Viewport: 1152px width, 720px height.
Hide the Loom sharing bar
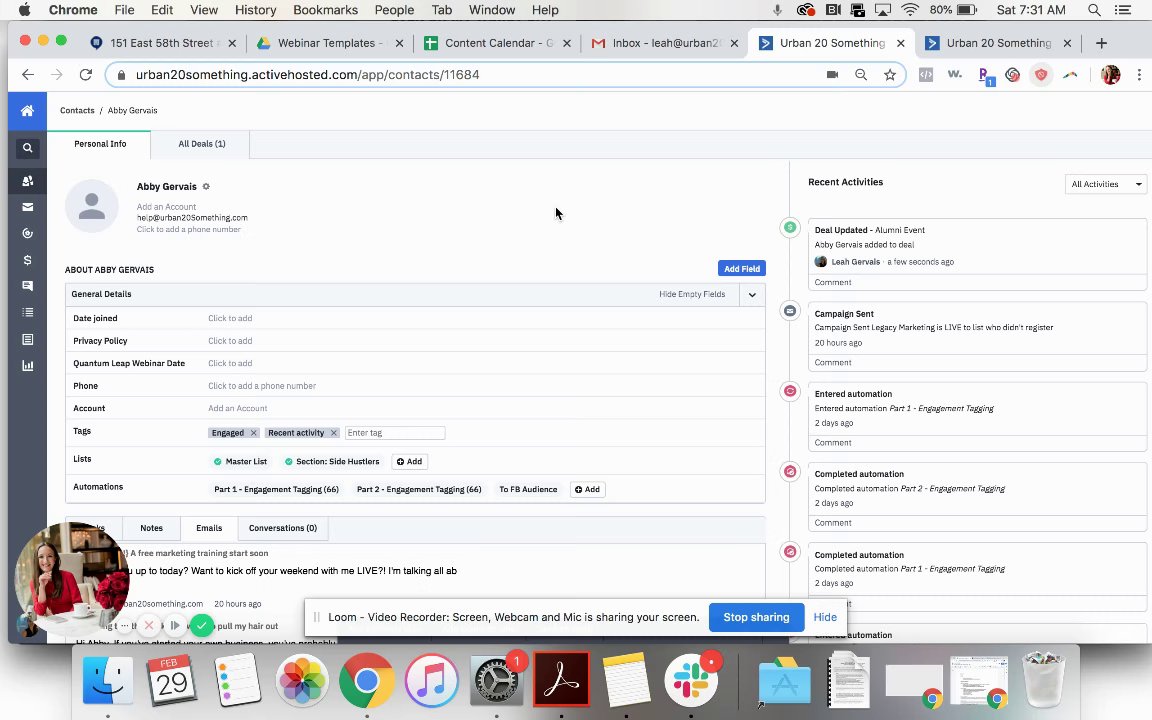pyautogui.click(x=824, y=617)
